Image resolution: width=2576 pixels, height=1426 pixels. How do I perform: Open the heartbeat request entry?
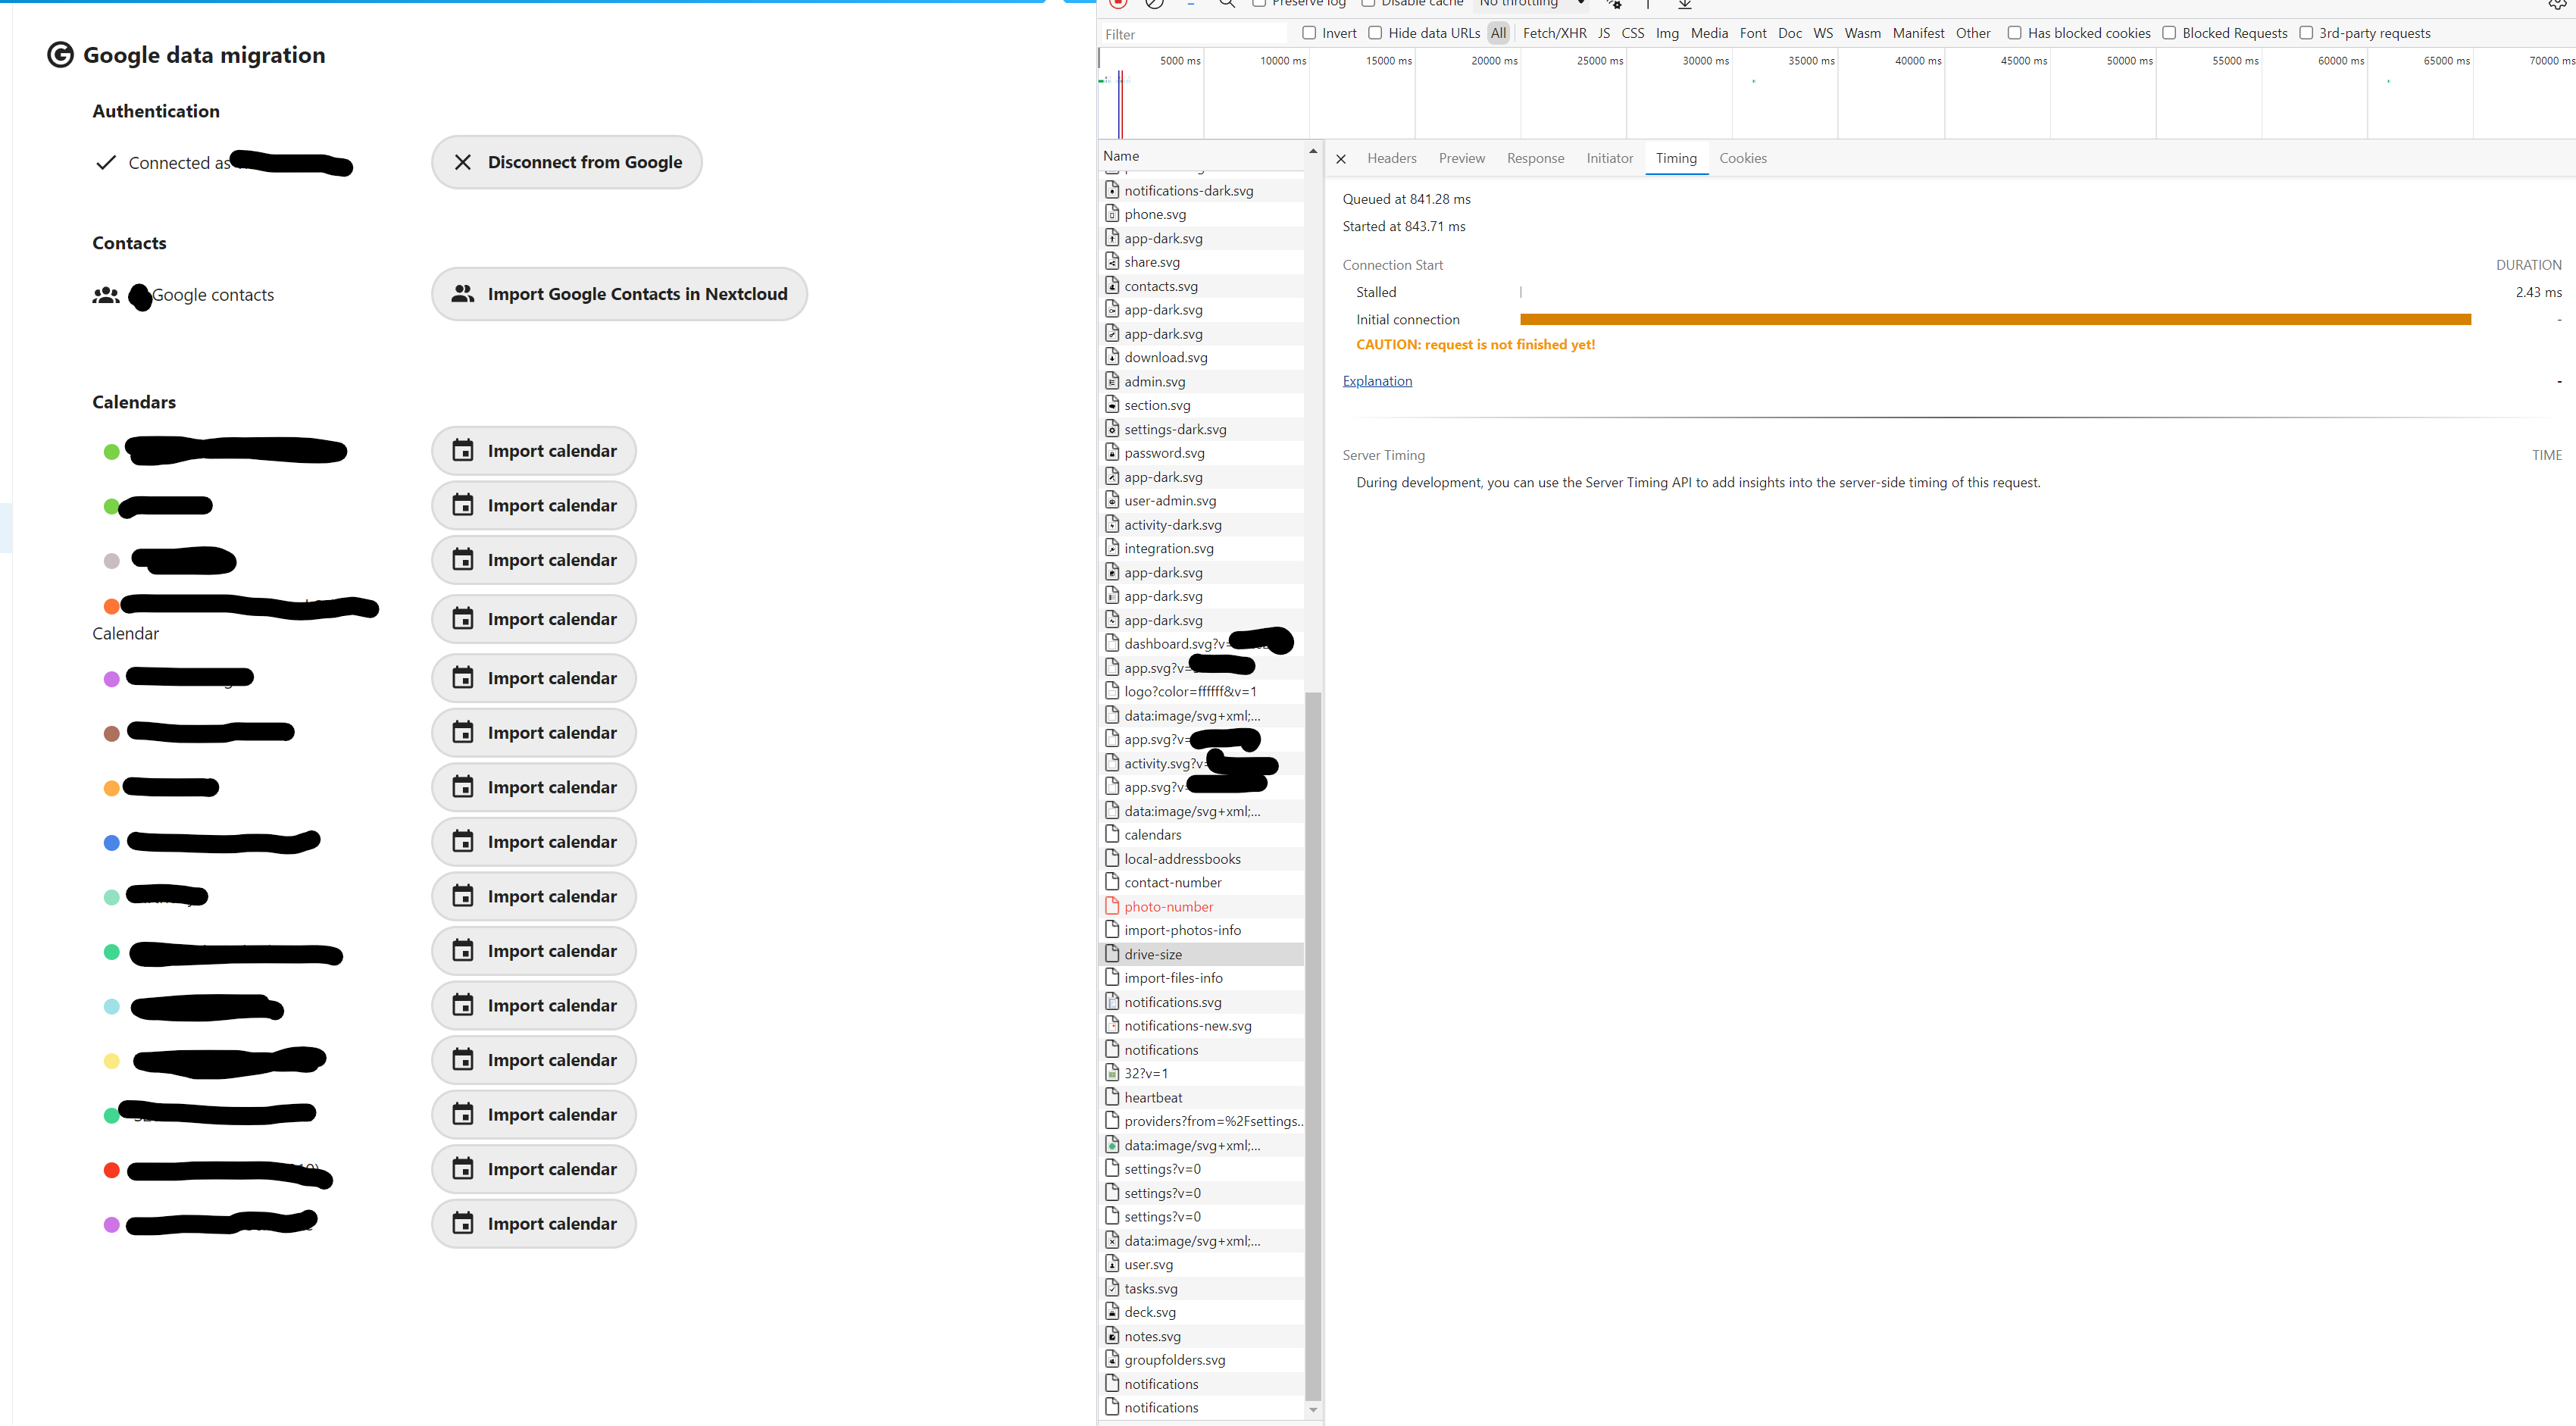pyautogui.click(x=1152, y=1097)
